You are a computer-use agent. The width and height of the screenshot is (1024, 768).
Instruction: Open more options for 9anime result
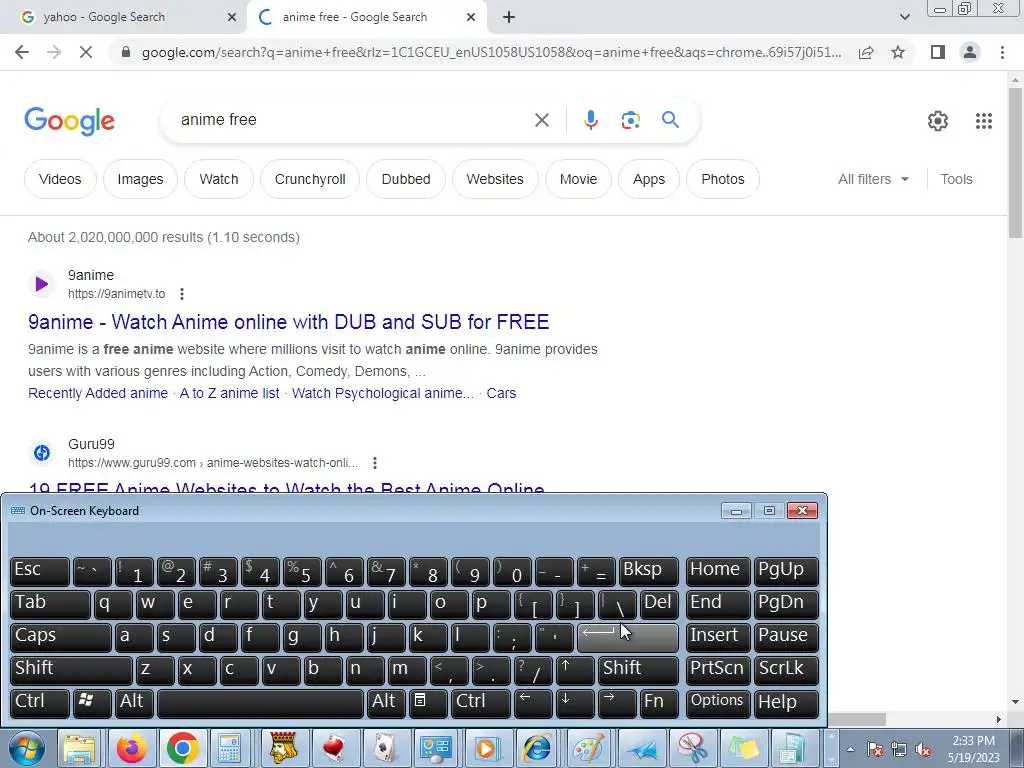tap(182, 294)
